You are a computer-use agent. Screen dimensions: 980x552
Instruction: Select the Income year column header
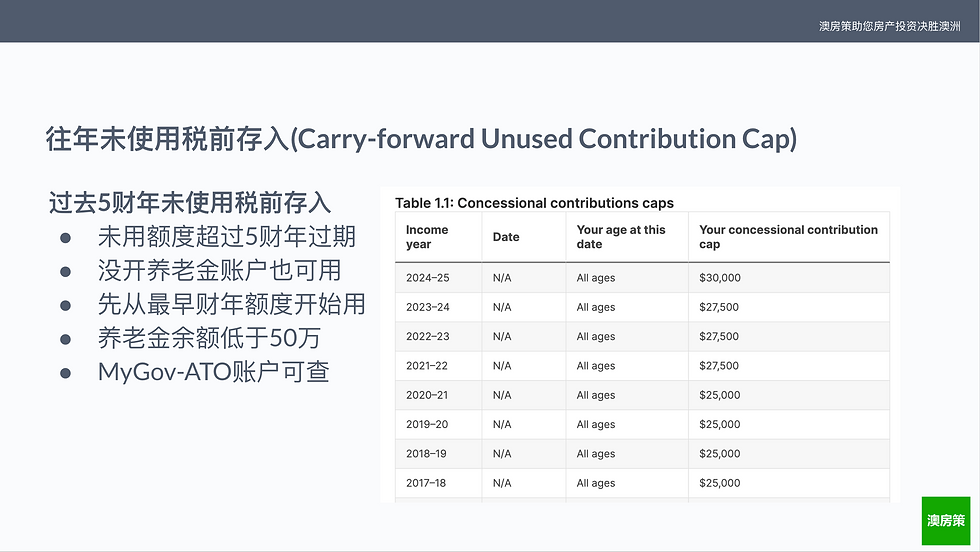point(428,237)
